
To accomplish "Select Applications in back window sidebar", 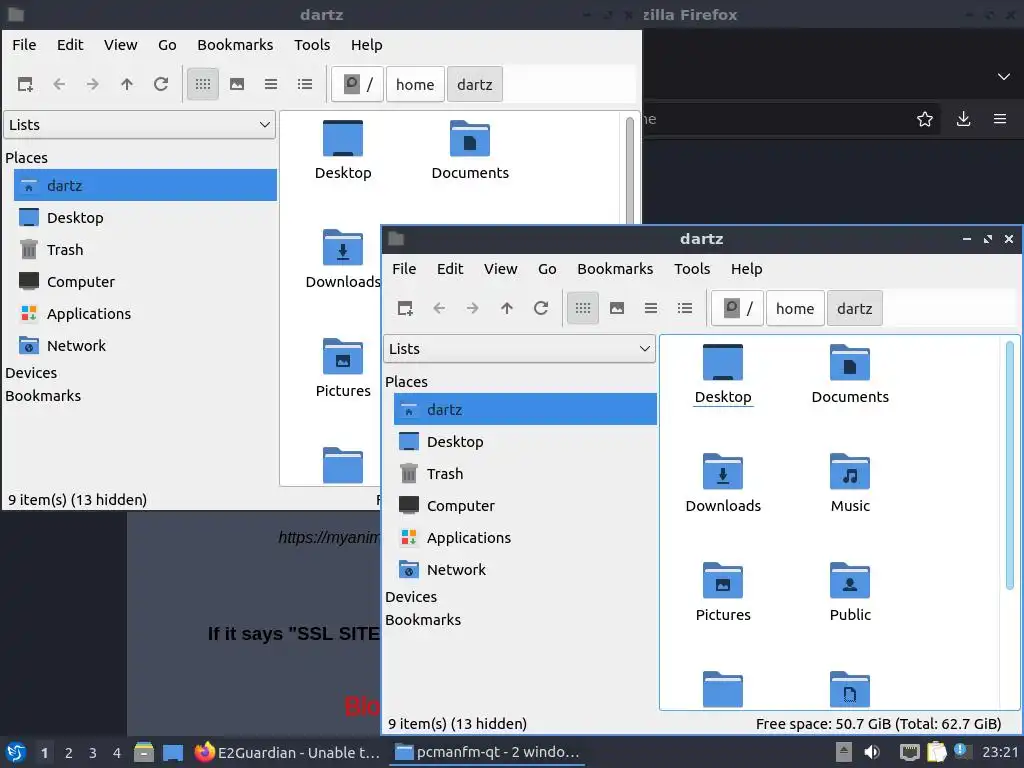I will pyautogui.click(x=145, y=313).
